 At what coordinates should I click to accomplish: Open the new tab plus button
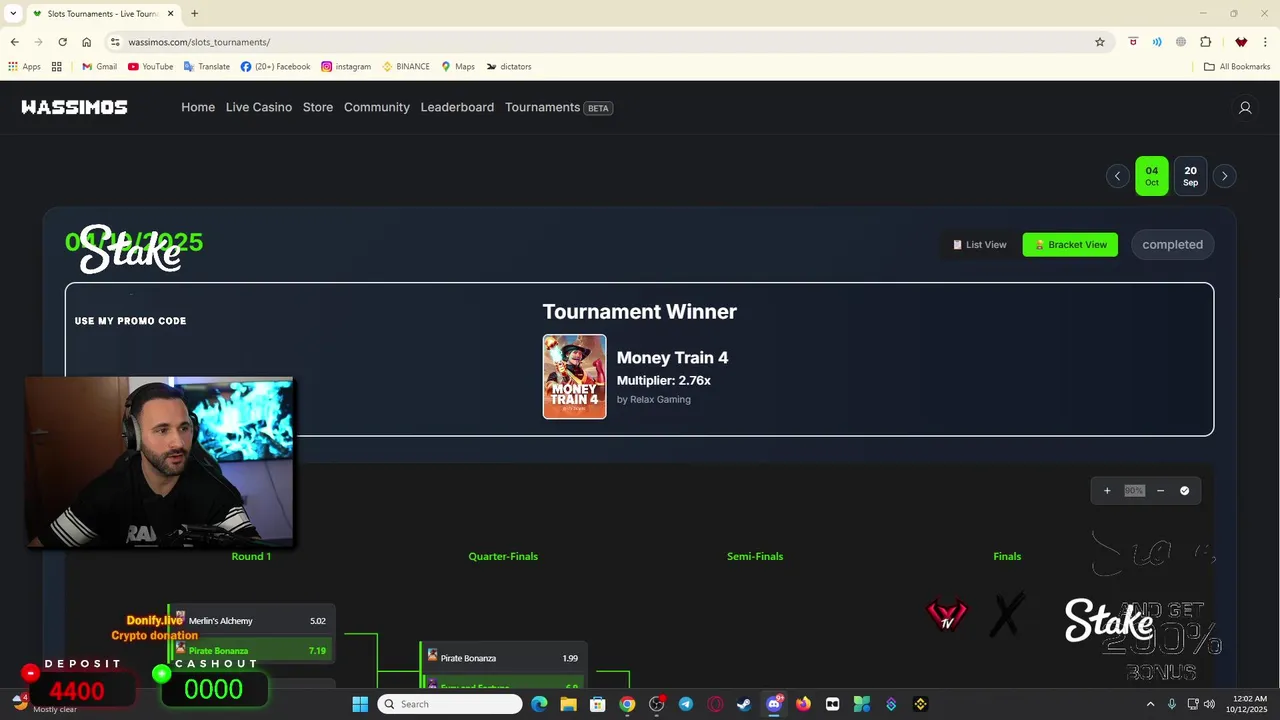click(194, 14)
